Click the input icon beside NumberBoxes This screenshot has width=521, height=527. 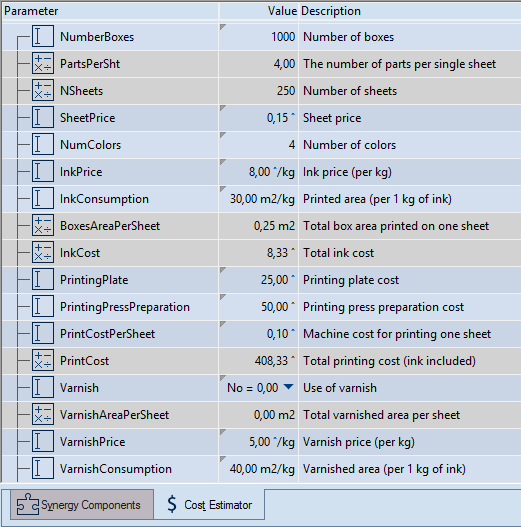pos(43,36)
